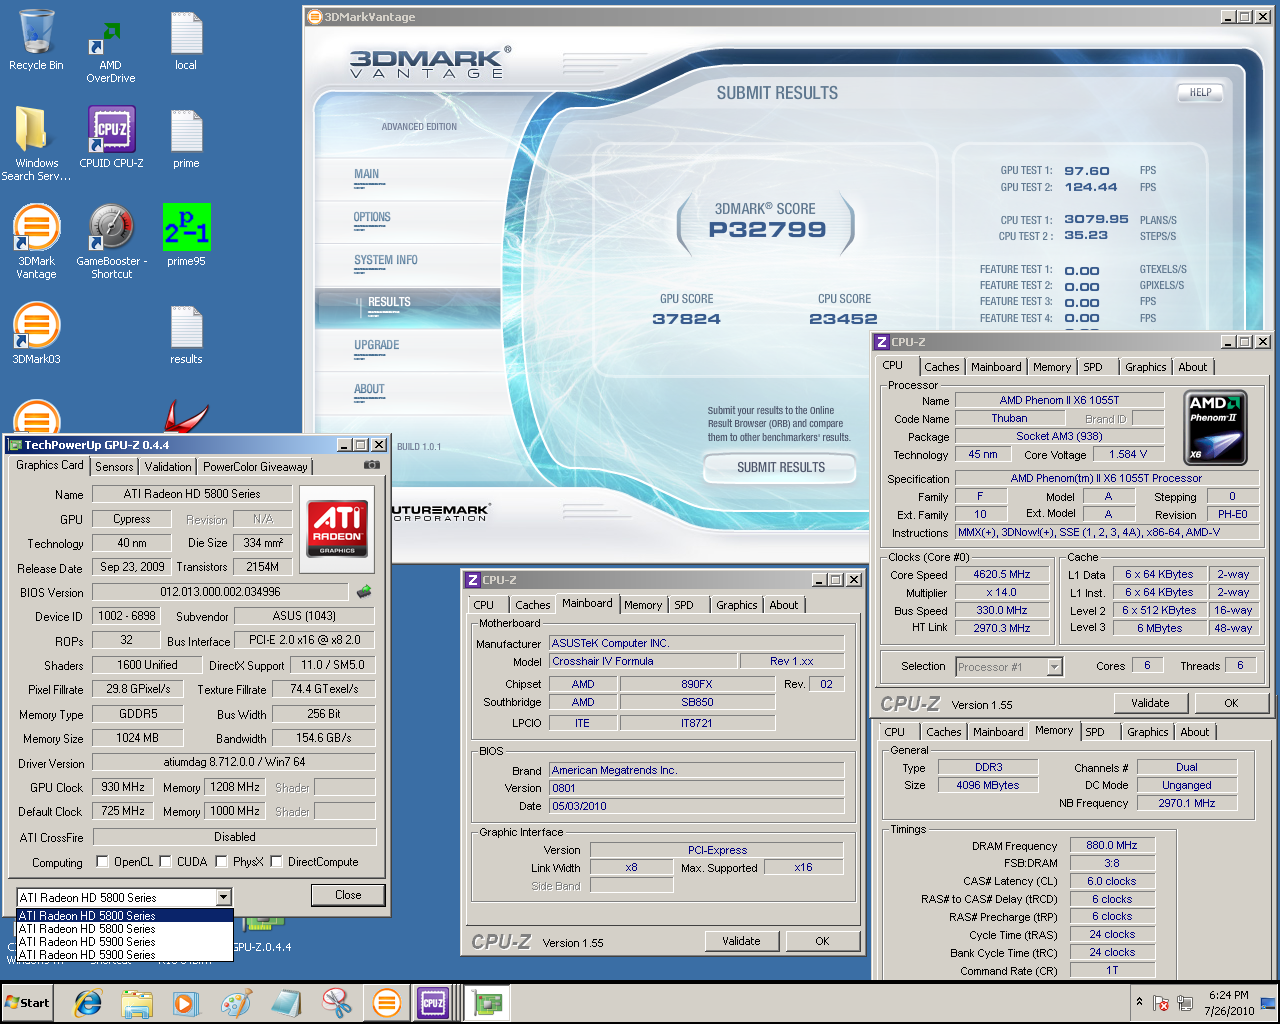The width and height of the screenshot is (1280, 1024).
Task: Open Paint from the taskbar
Action: coord(236,1003)
